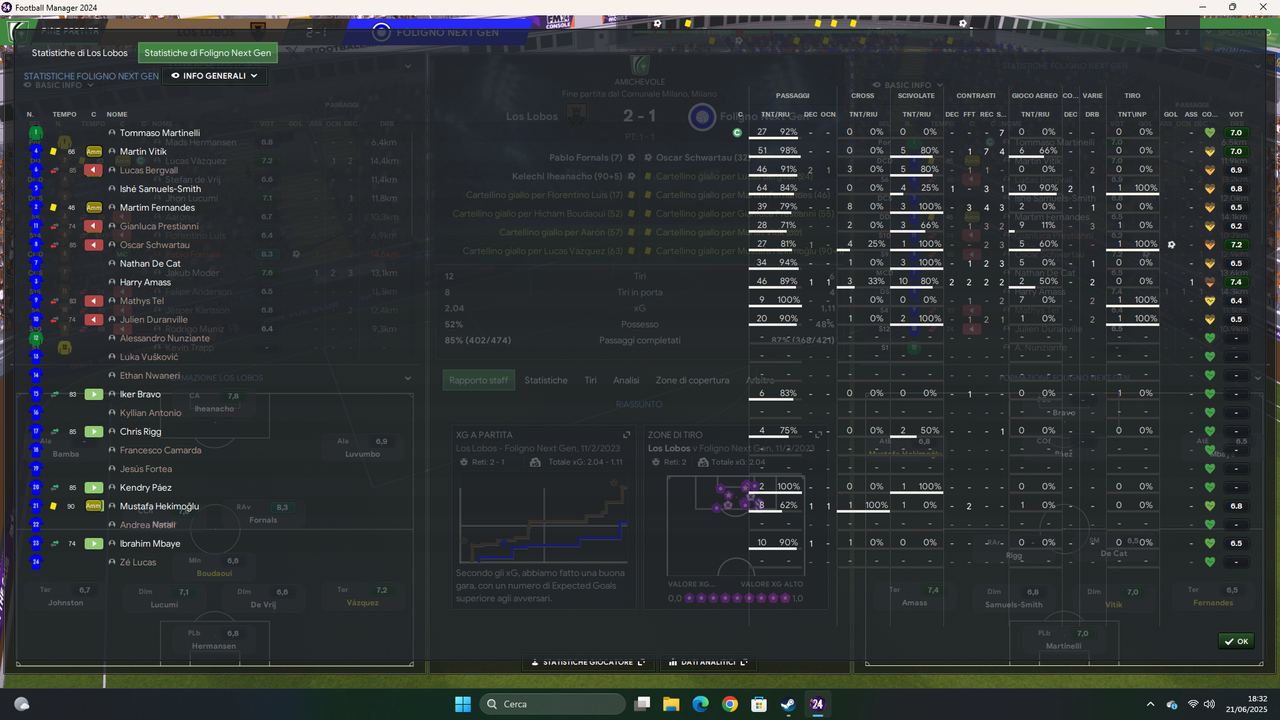Image resolution: width=1280 pixels, height=720 pixels.
Task: Click Francesco Camarda's name in the list
Action: point(160,451)
